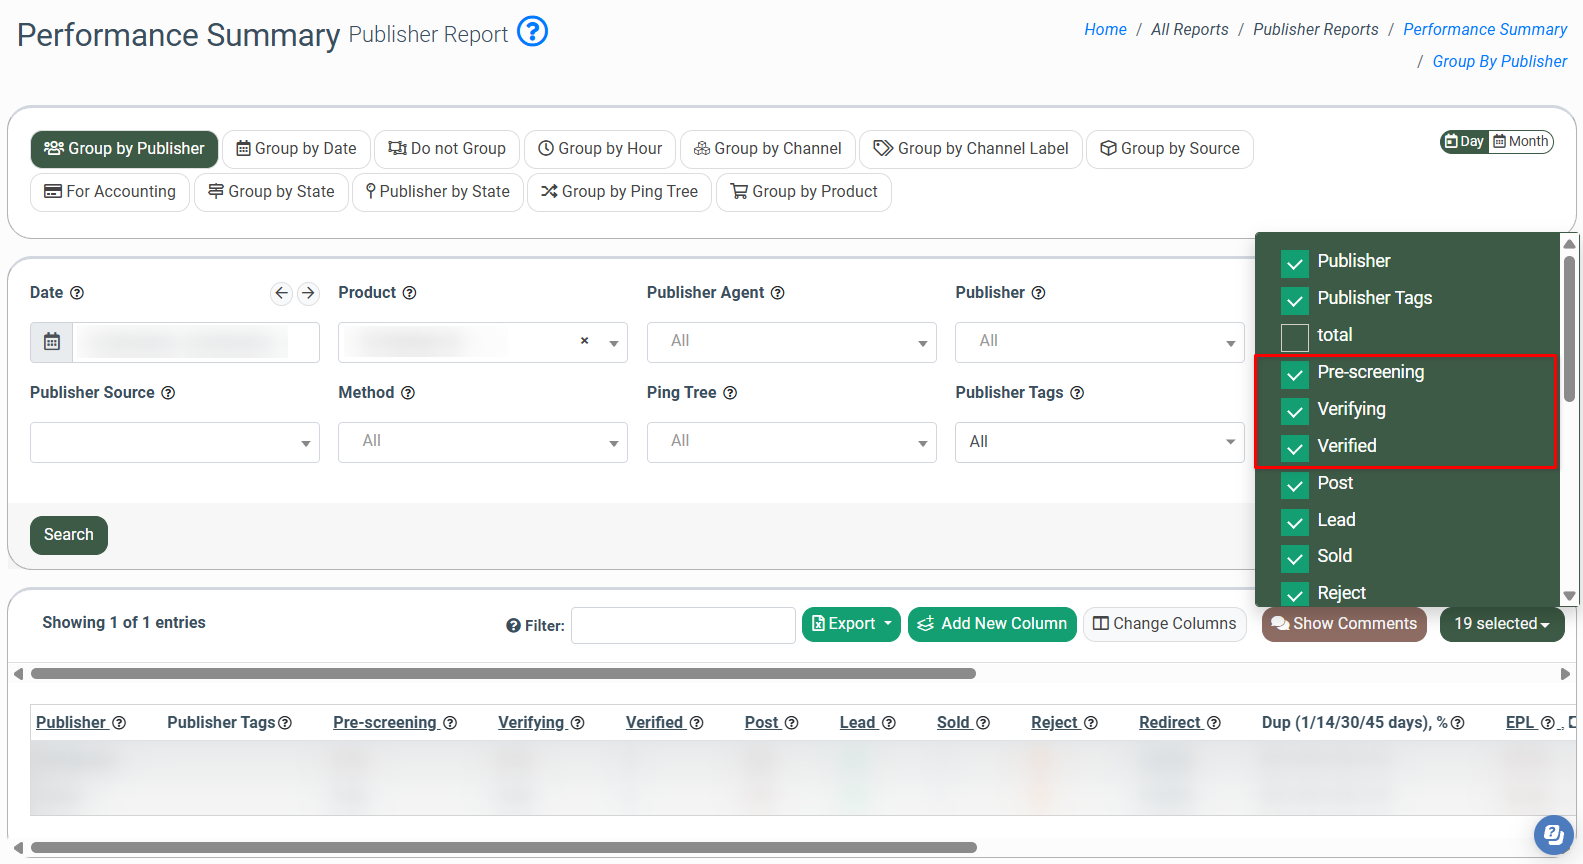The image size is (1583, 864).
Task: Open the Export dropdown button
Action: pos(851,624)
